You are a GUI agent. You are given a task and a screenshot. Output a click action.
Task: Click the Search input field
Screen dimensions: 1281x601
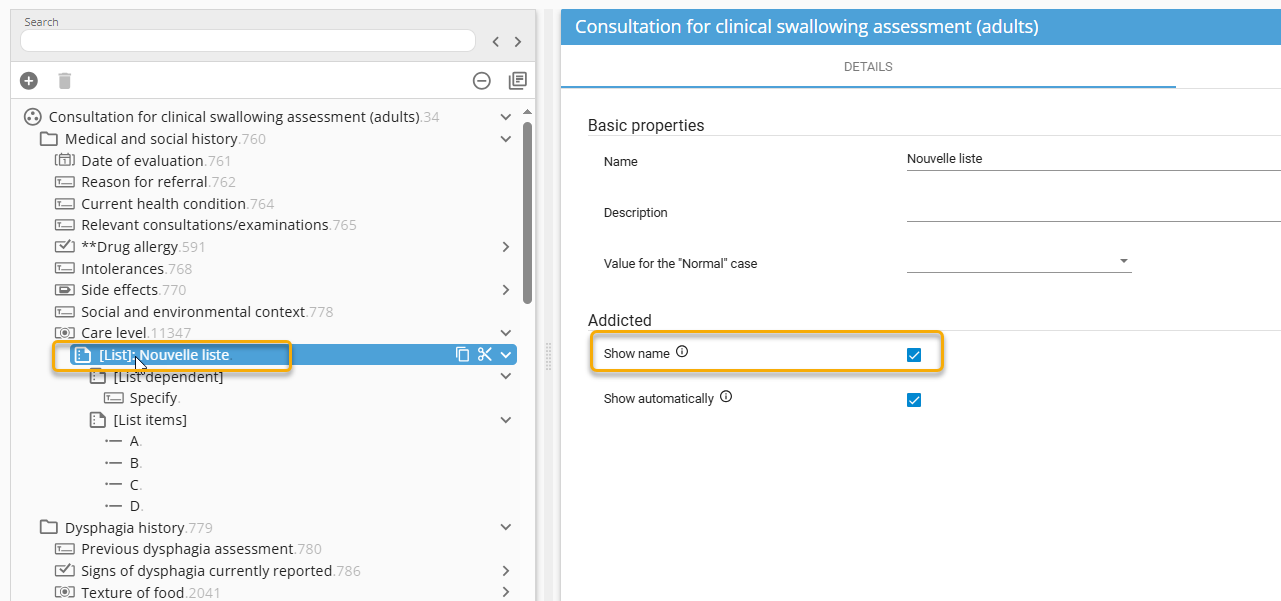247,41
